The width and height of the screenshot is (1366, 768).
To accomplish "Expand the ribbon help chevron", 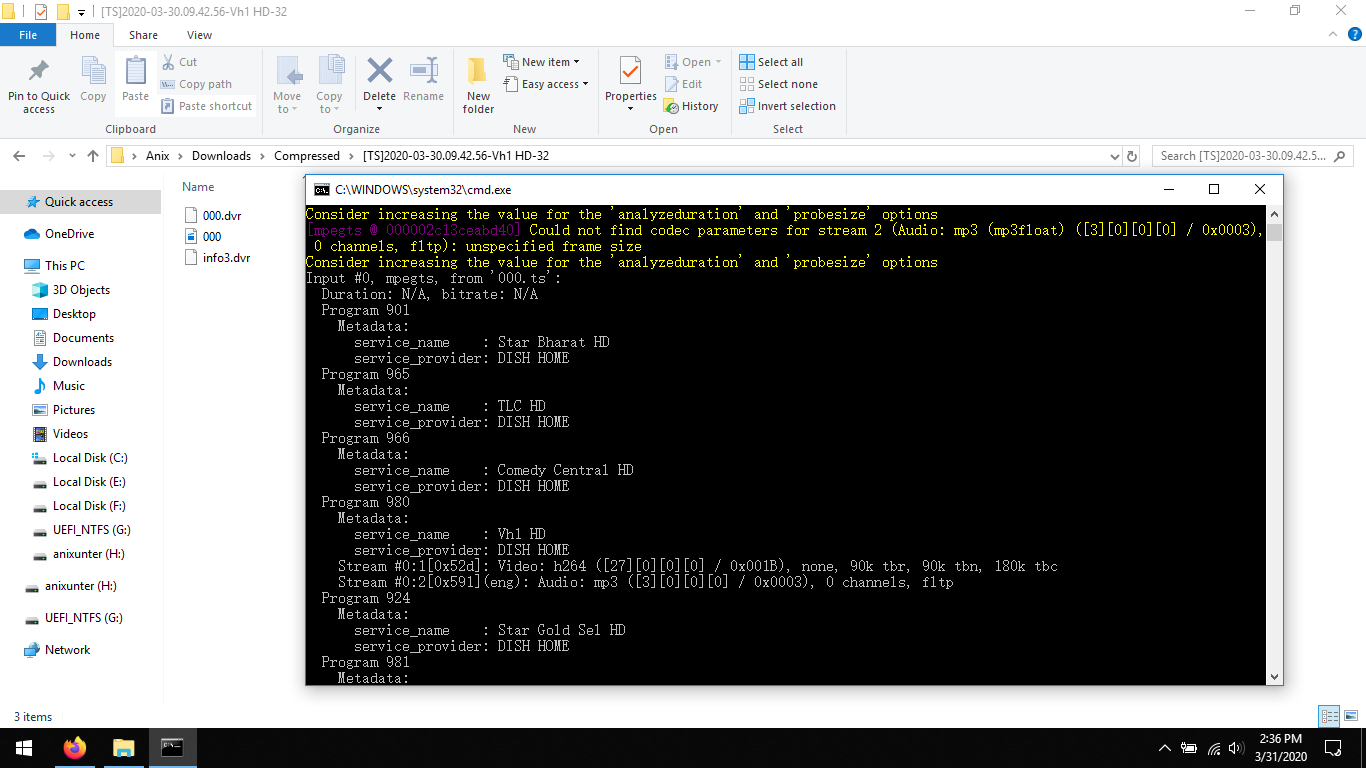I will (x=1332, y=35).
